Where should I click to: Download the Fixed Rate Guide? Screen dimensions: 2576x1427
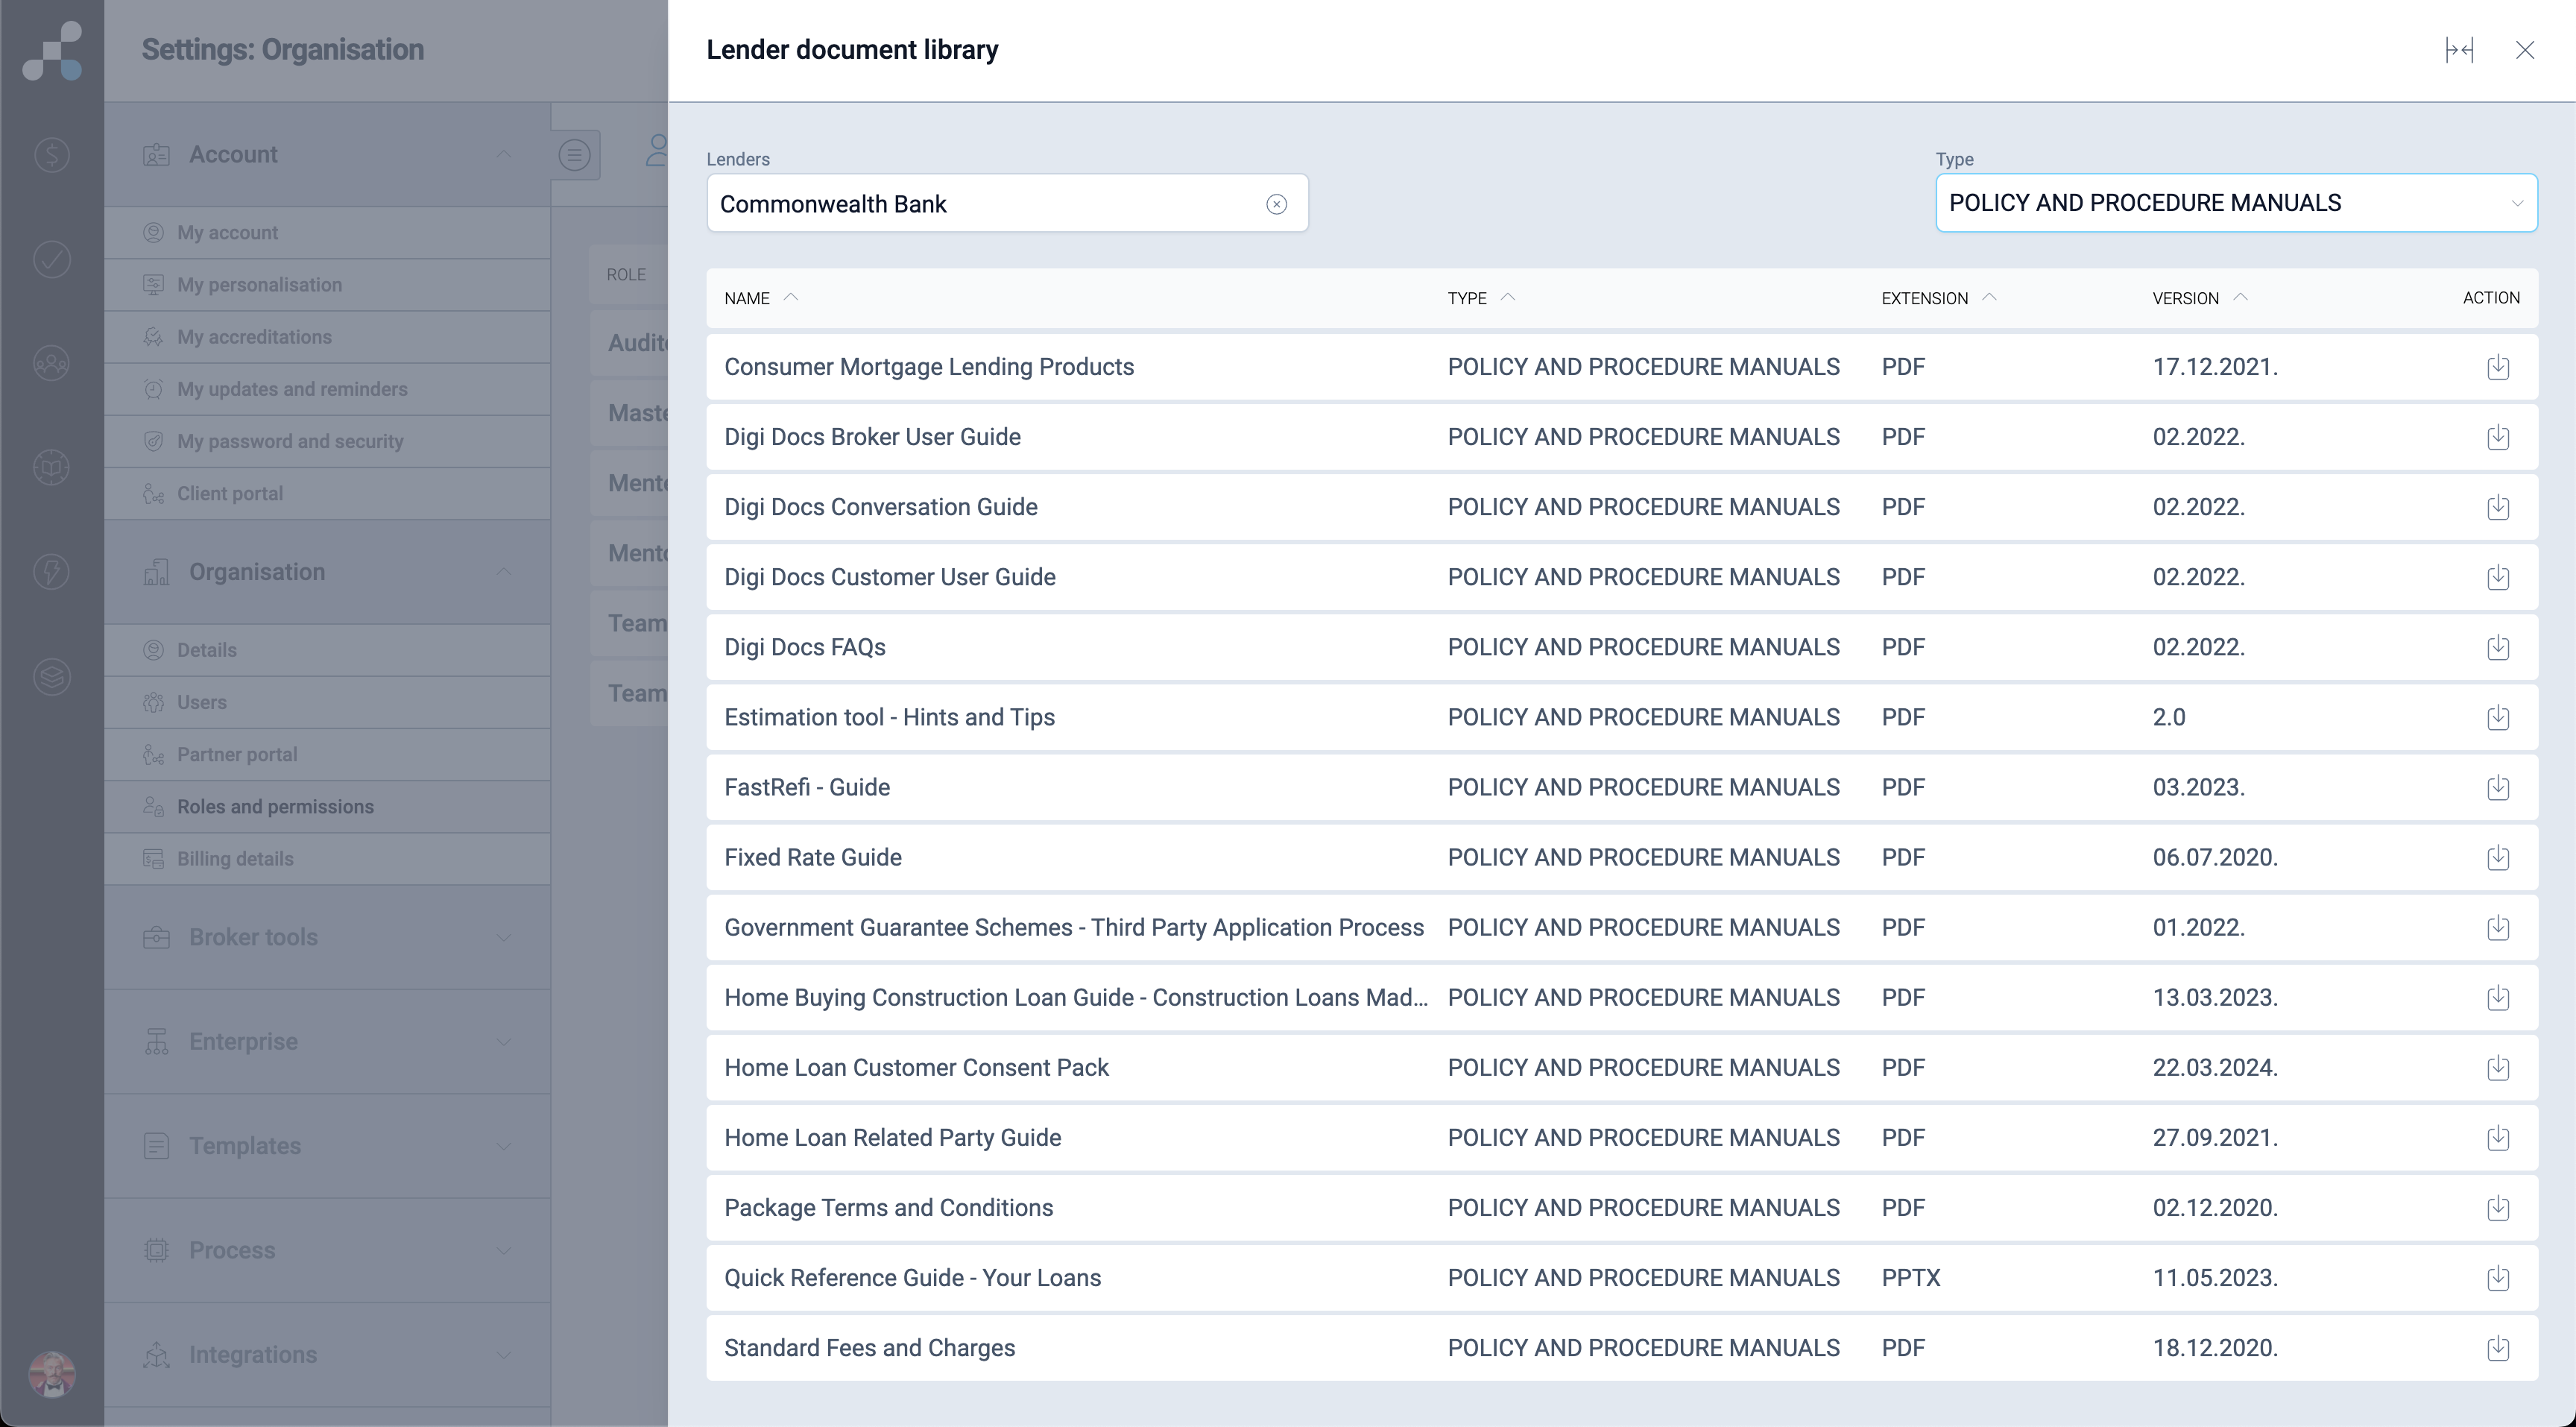[x=2497, y=857]
